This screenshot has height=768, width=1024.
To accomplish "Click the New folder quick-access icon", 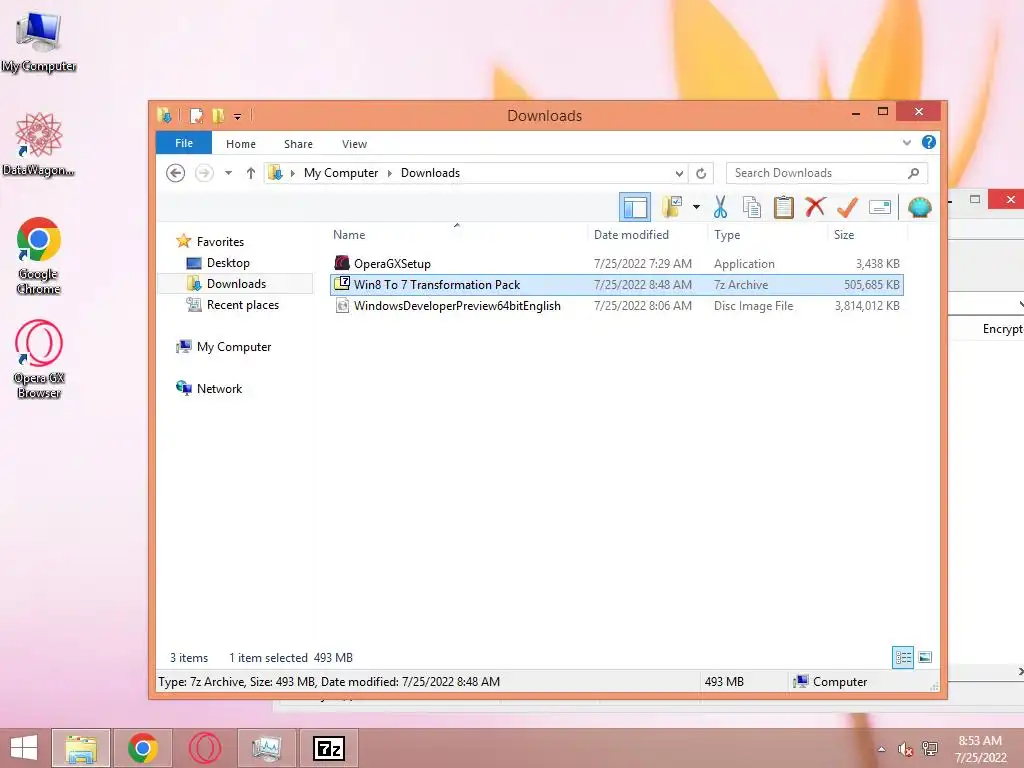I will [x=218, y=116].
